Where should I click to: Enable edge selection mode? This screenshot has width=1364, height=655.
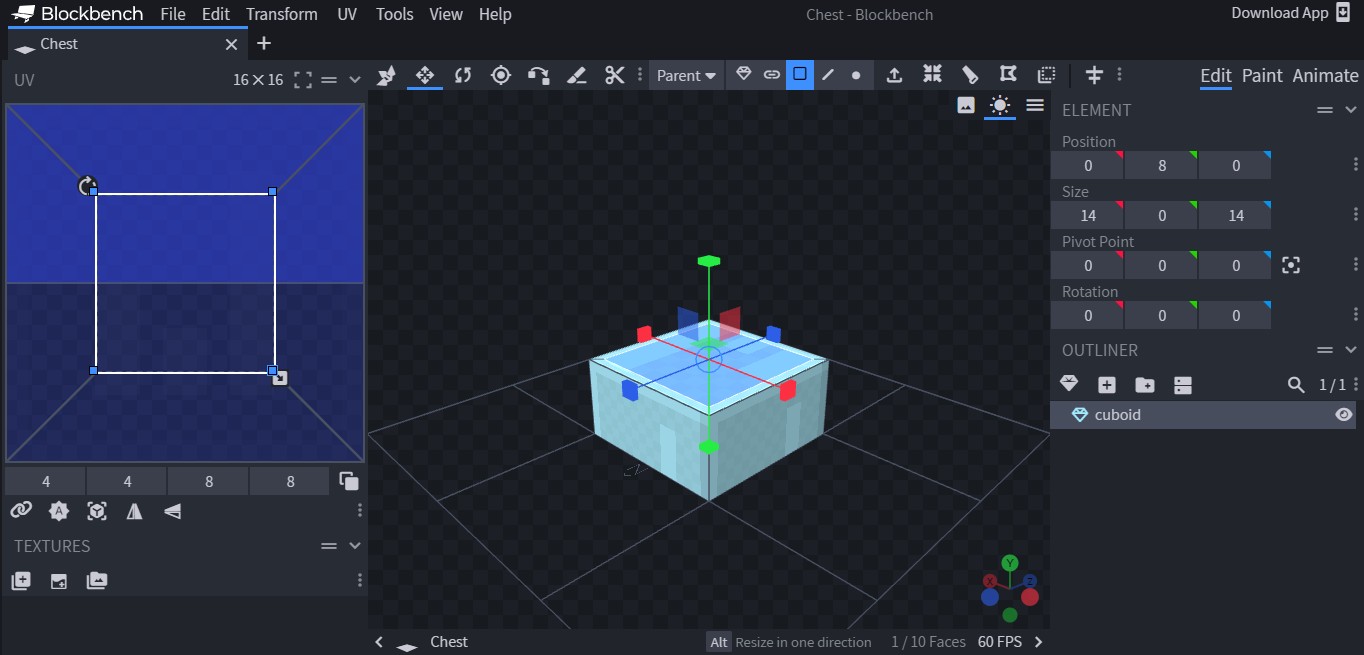click(828, 75)
